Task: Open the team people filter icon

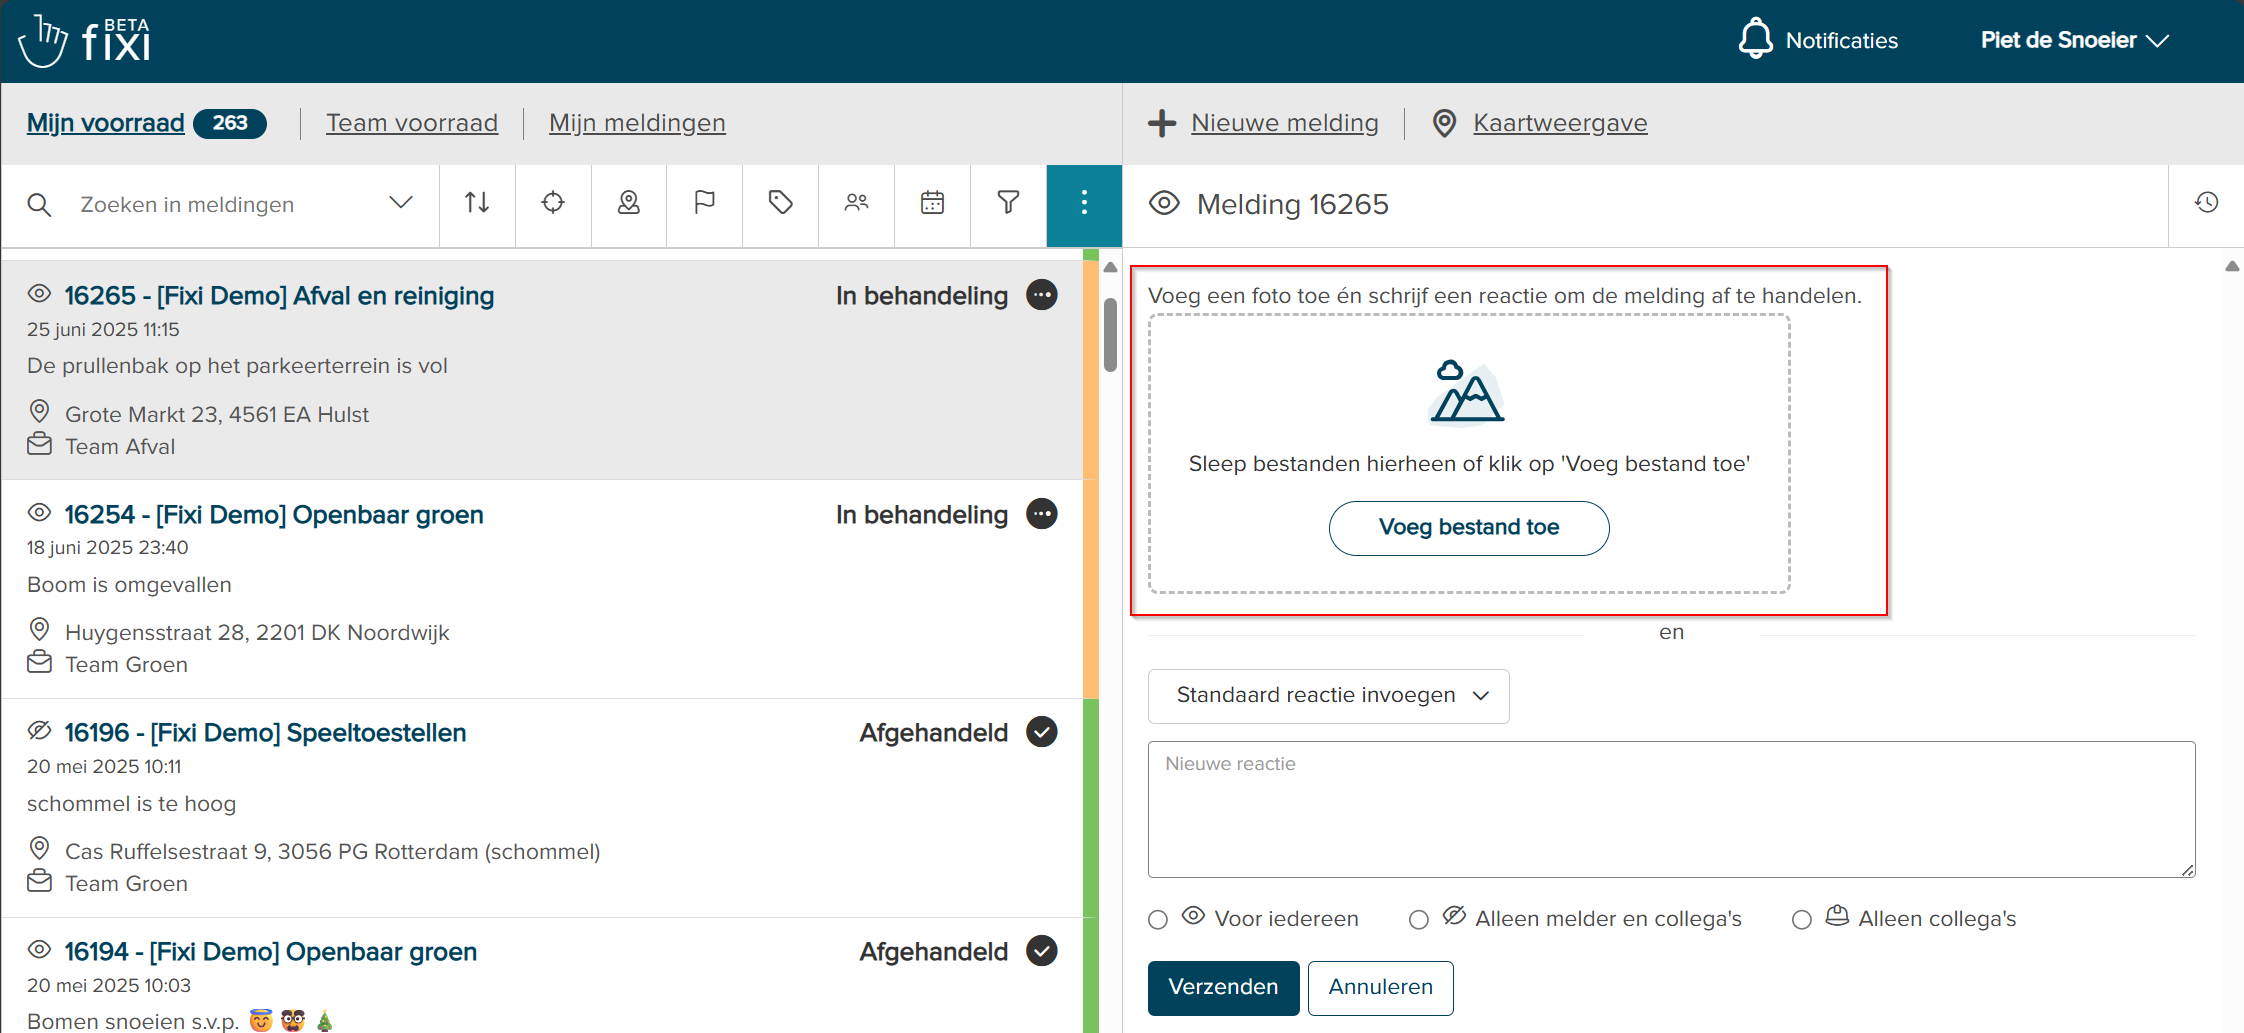Action: click(857, 203)
